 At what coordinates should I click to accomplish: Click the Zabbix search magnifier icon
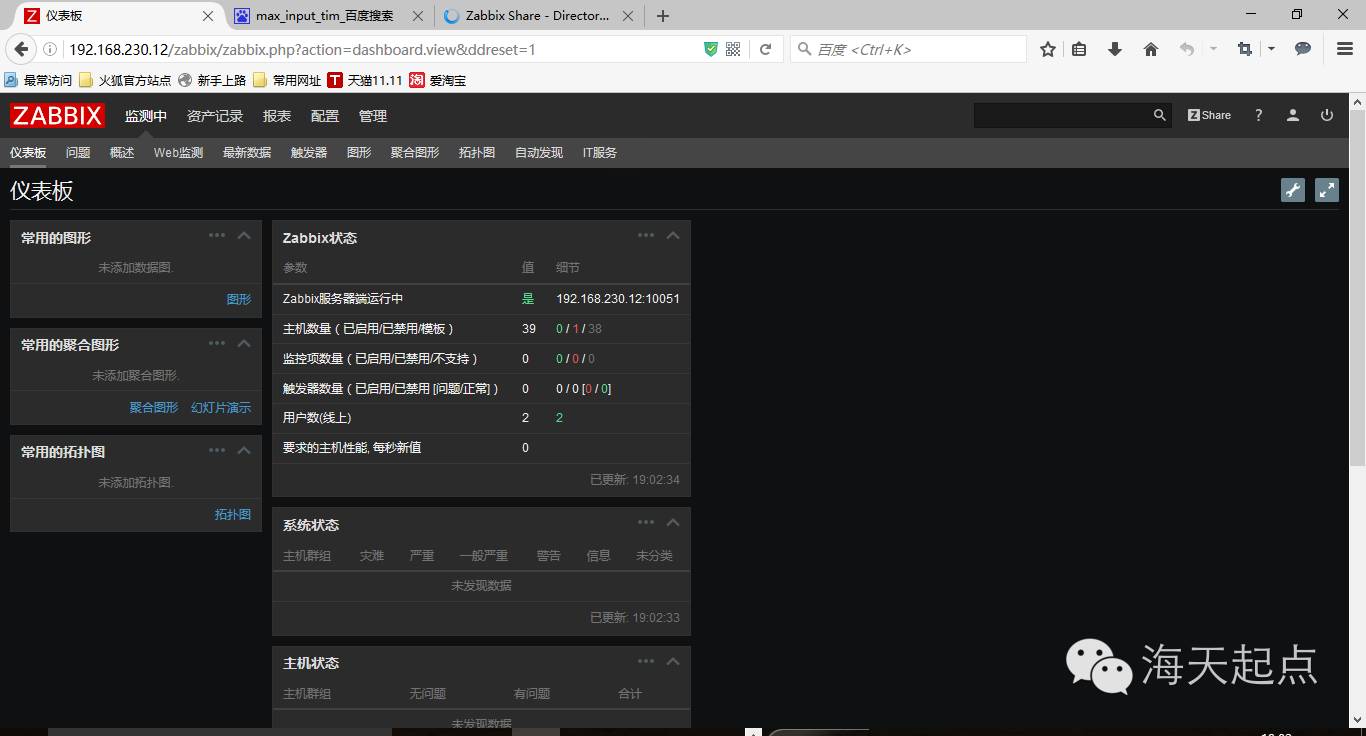click(x=1160, y=115)
